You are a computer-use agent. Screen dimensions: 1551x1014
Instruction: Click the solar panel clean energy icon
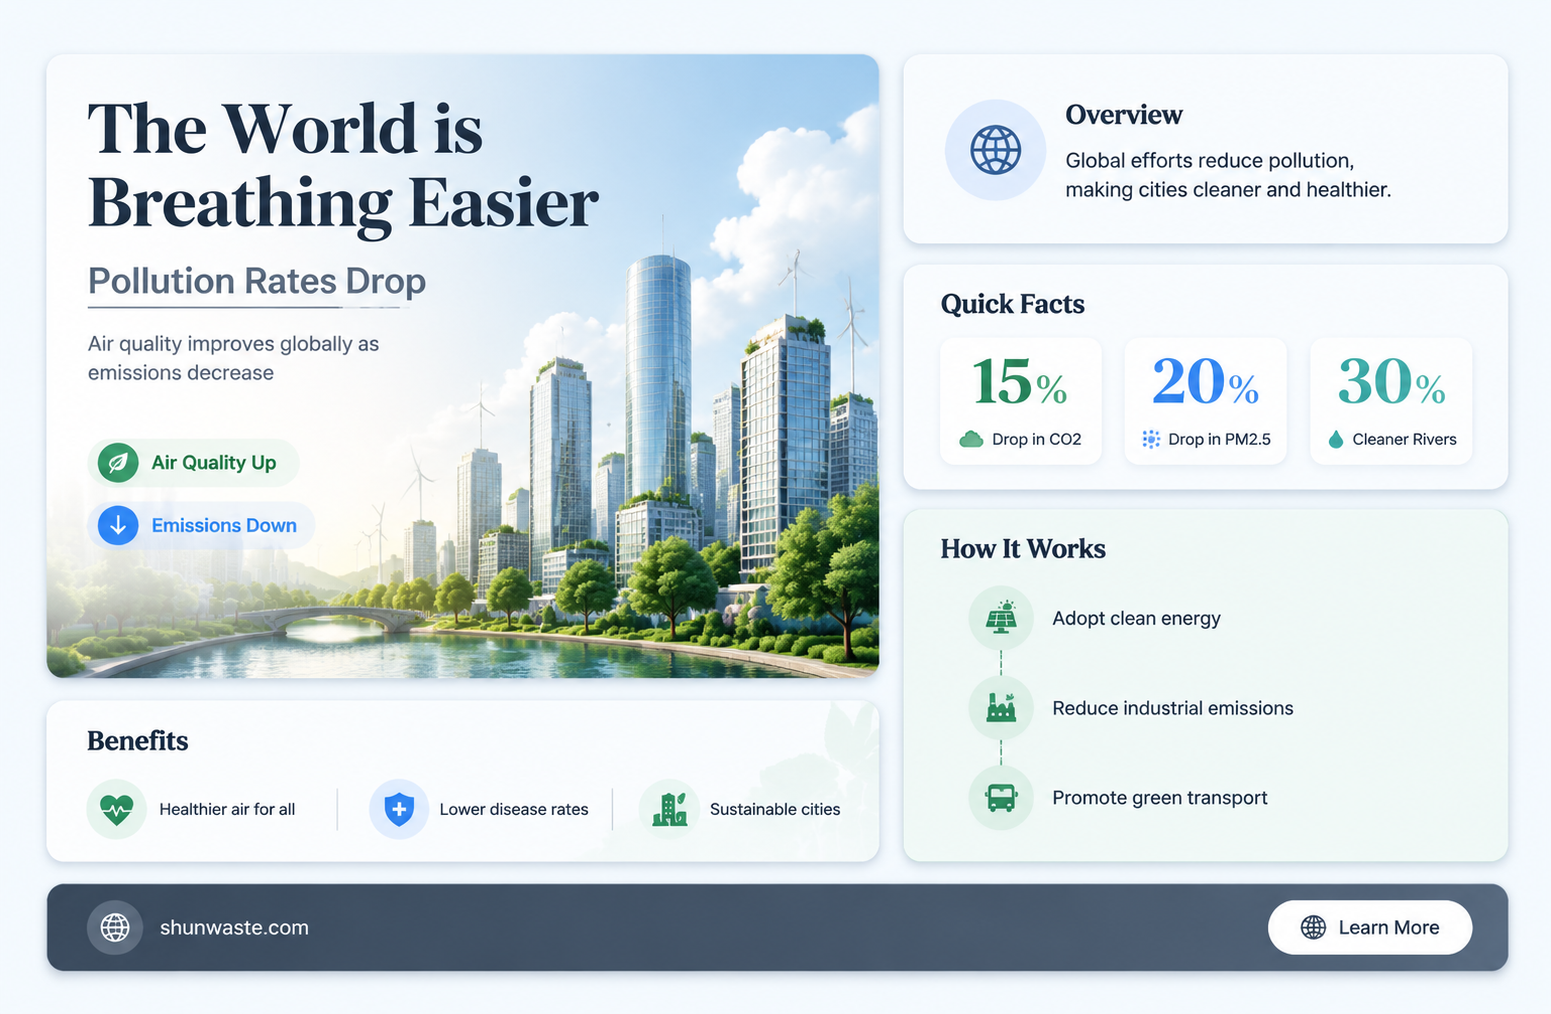(1001, 618)
